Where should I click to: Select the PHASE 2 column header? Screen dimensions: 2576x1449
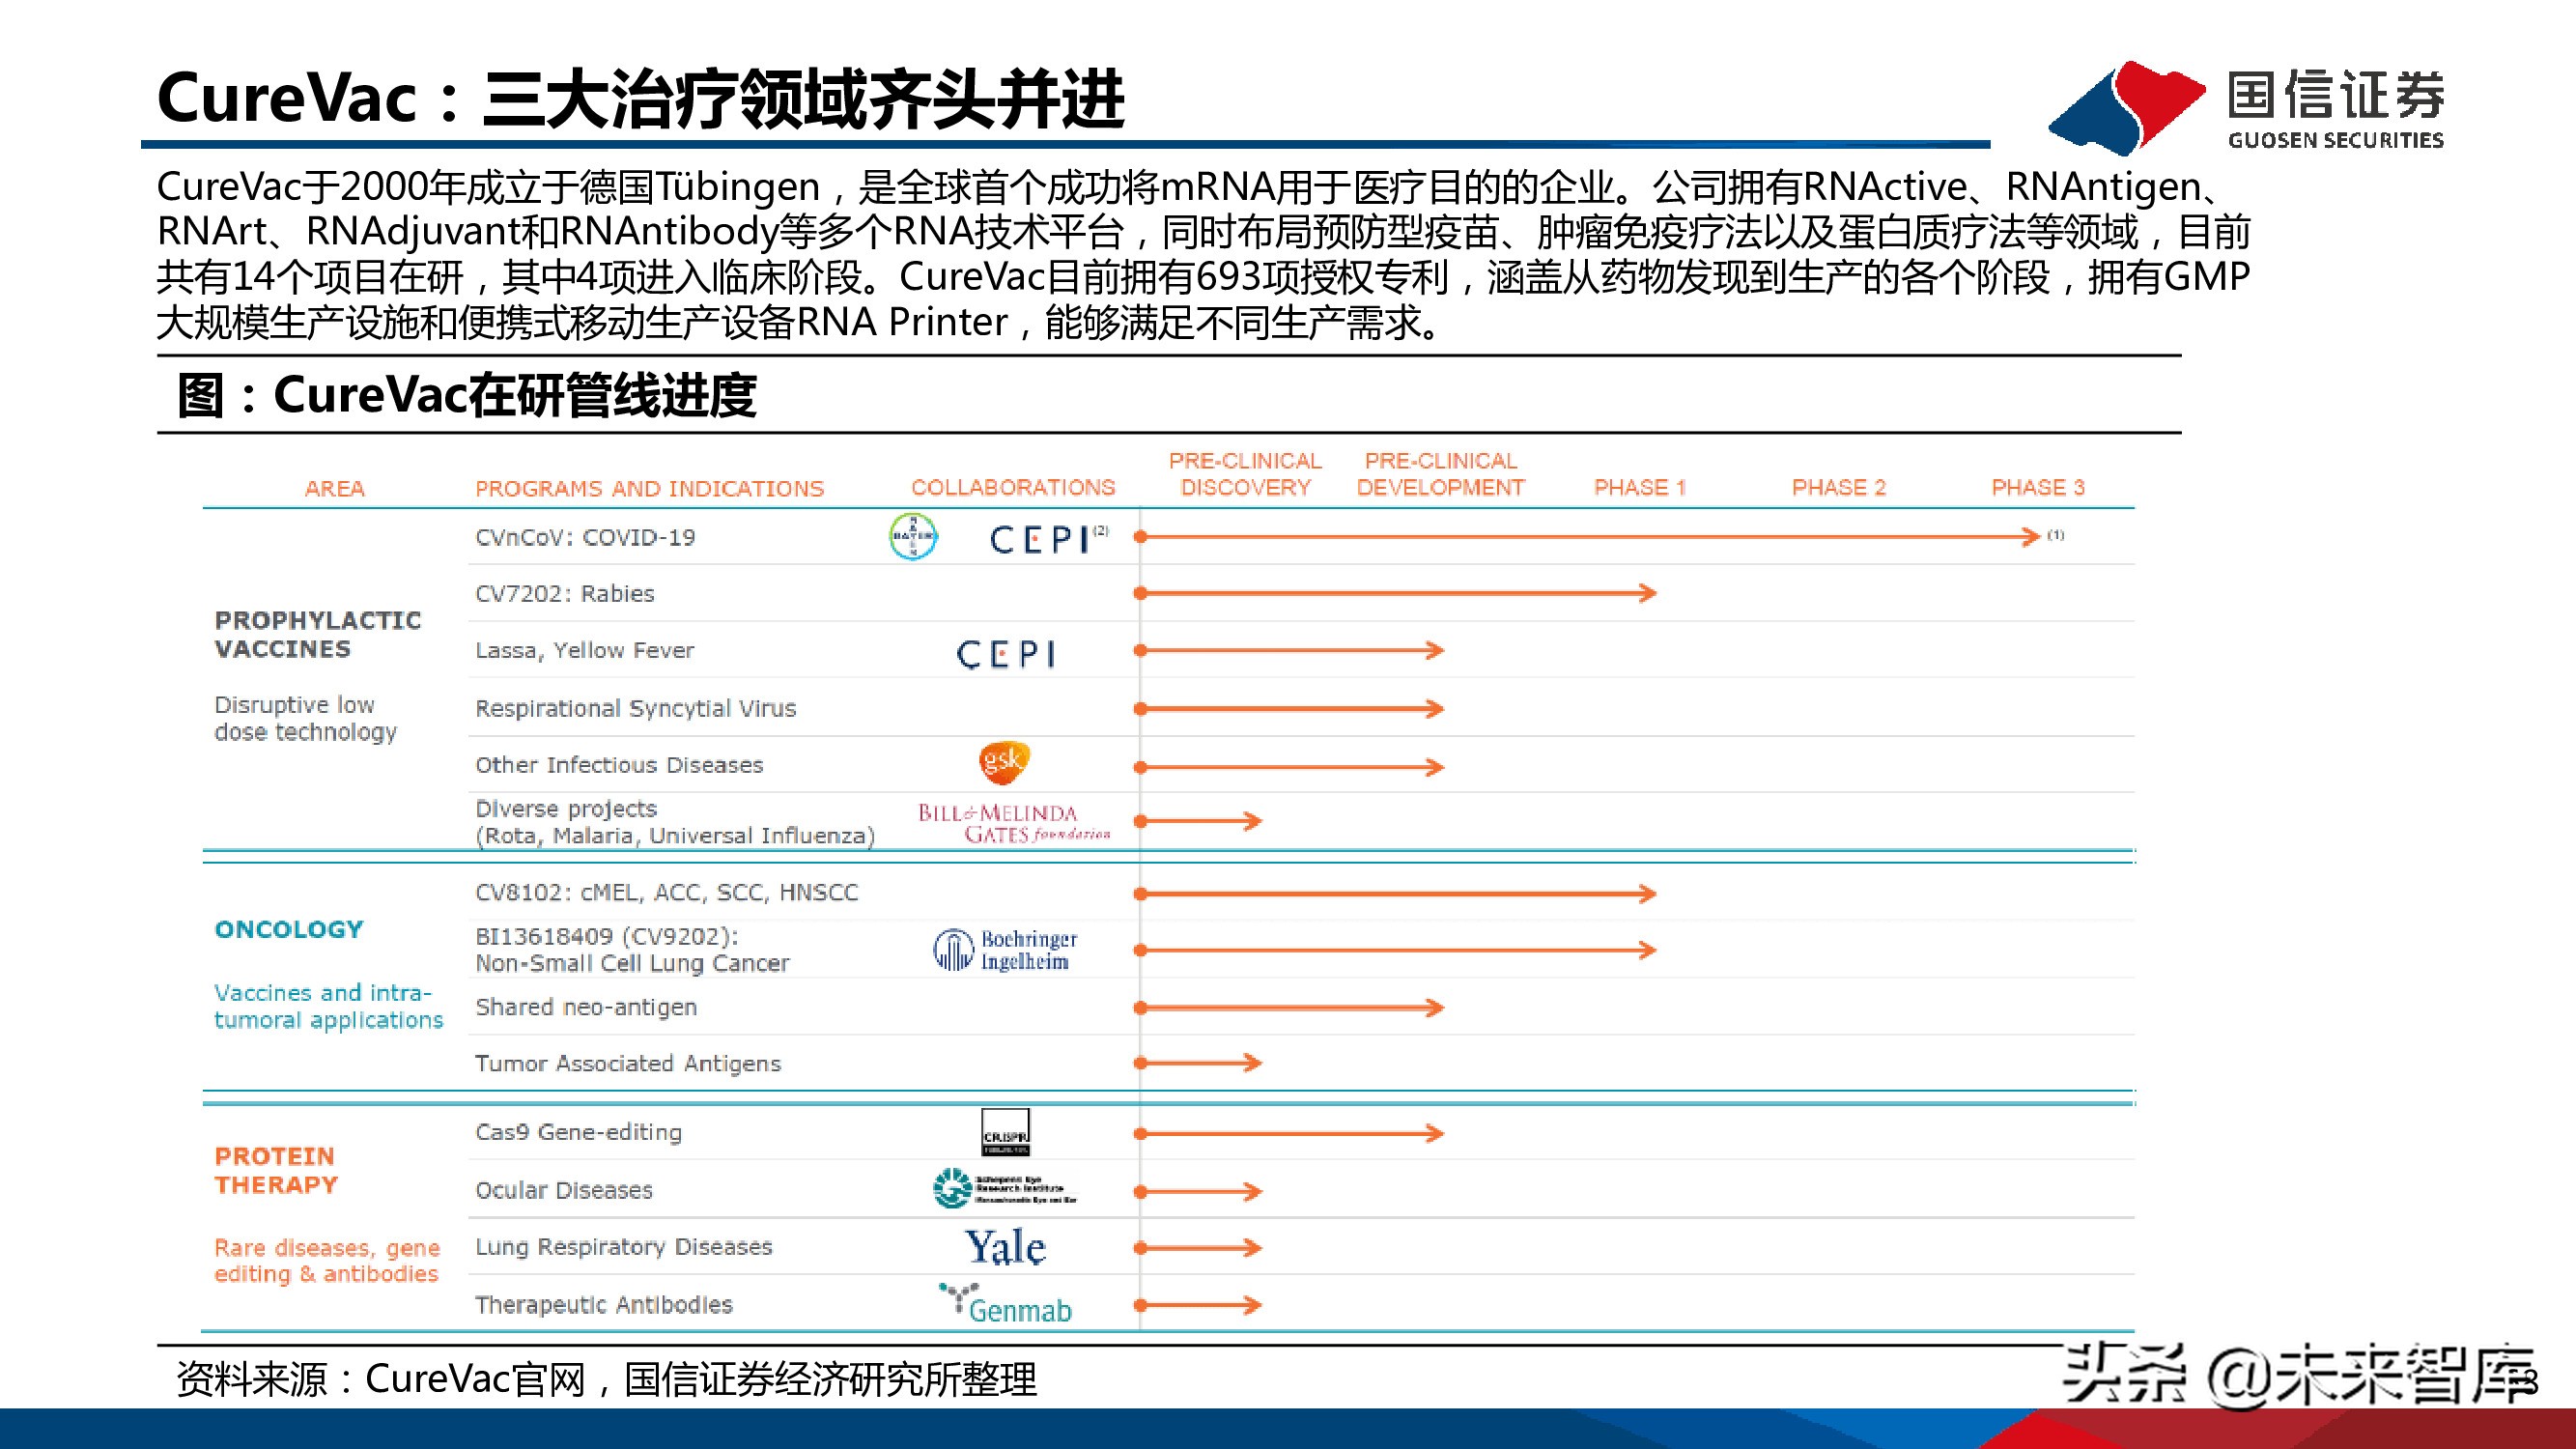coord(1839,487)
